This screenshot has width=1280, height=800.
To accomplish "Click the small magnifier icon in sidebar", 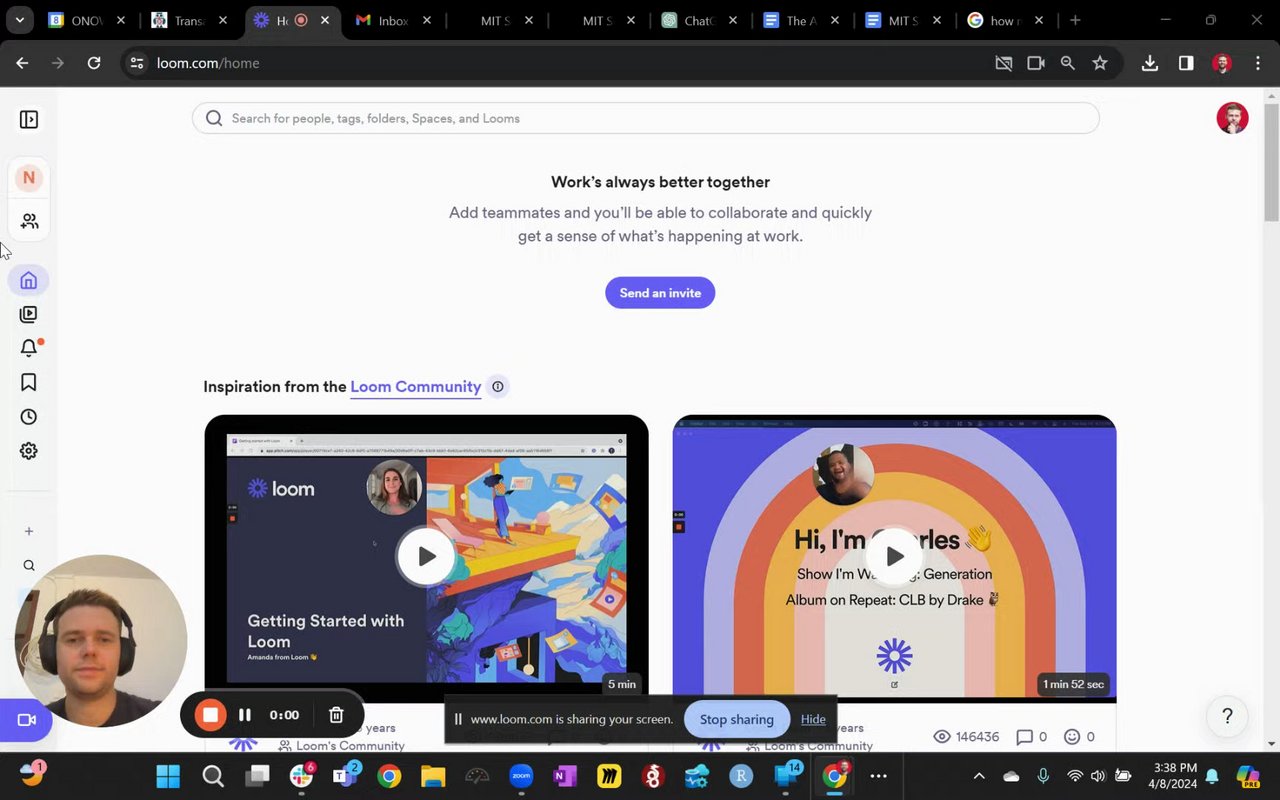I will pos(29,565).
